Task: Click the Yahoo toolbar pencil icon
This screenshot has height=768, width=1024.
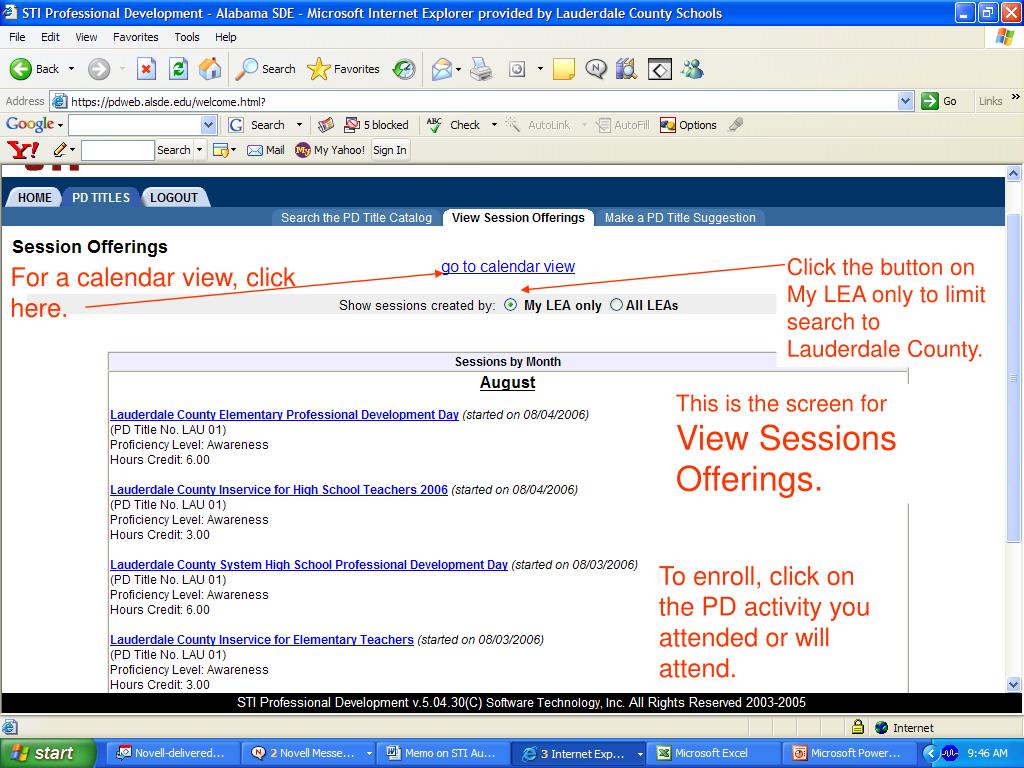Action: tap(60, 150)
